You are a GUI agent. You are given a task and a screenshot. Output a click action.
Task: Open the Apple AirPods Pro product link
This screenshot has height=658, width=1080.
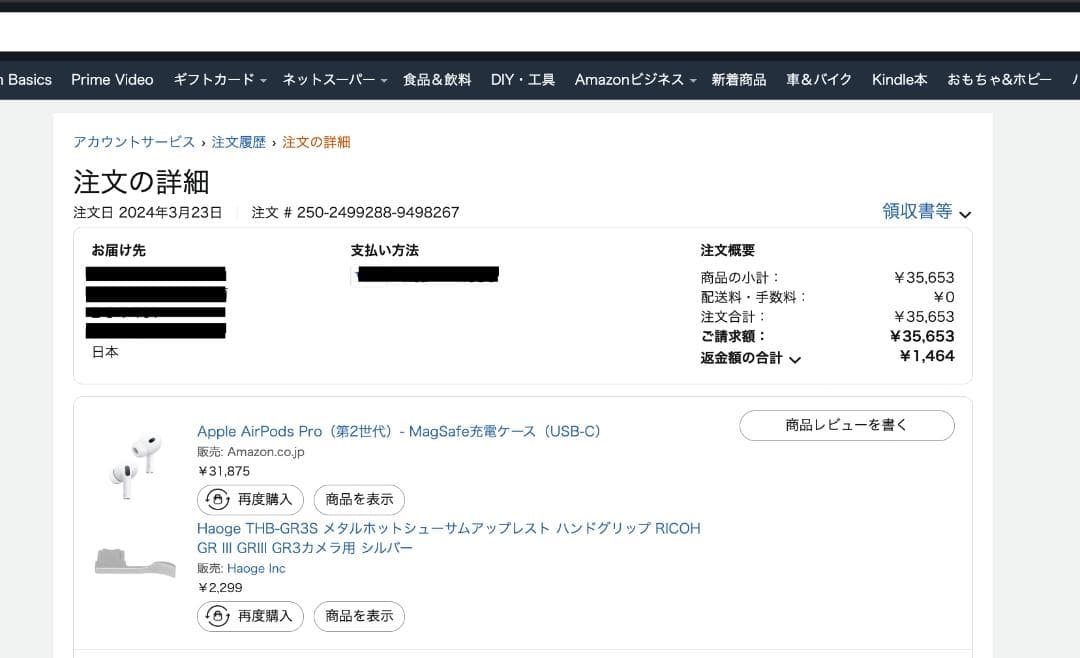click(399, 431)
